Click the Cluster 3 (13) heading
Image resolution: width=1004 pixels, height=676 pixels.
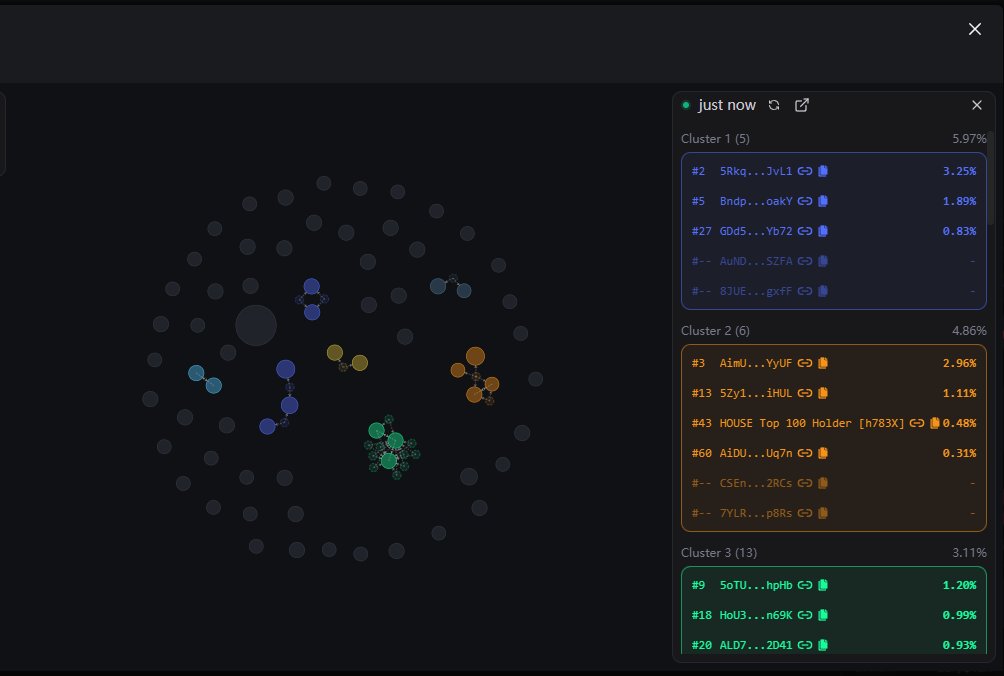click(718, 552)
